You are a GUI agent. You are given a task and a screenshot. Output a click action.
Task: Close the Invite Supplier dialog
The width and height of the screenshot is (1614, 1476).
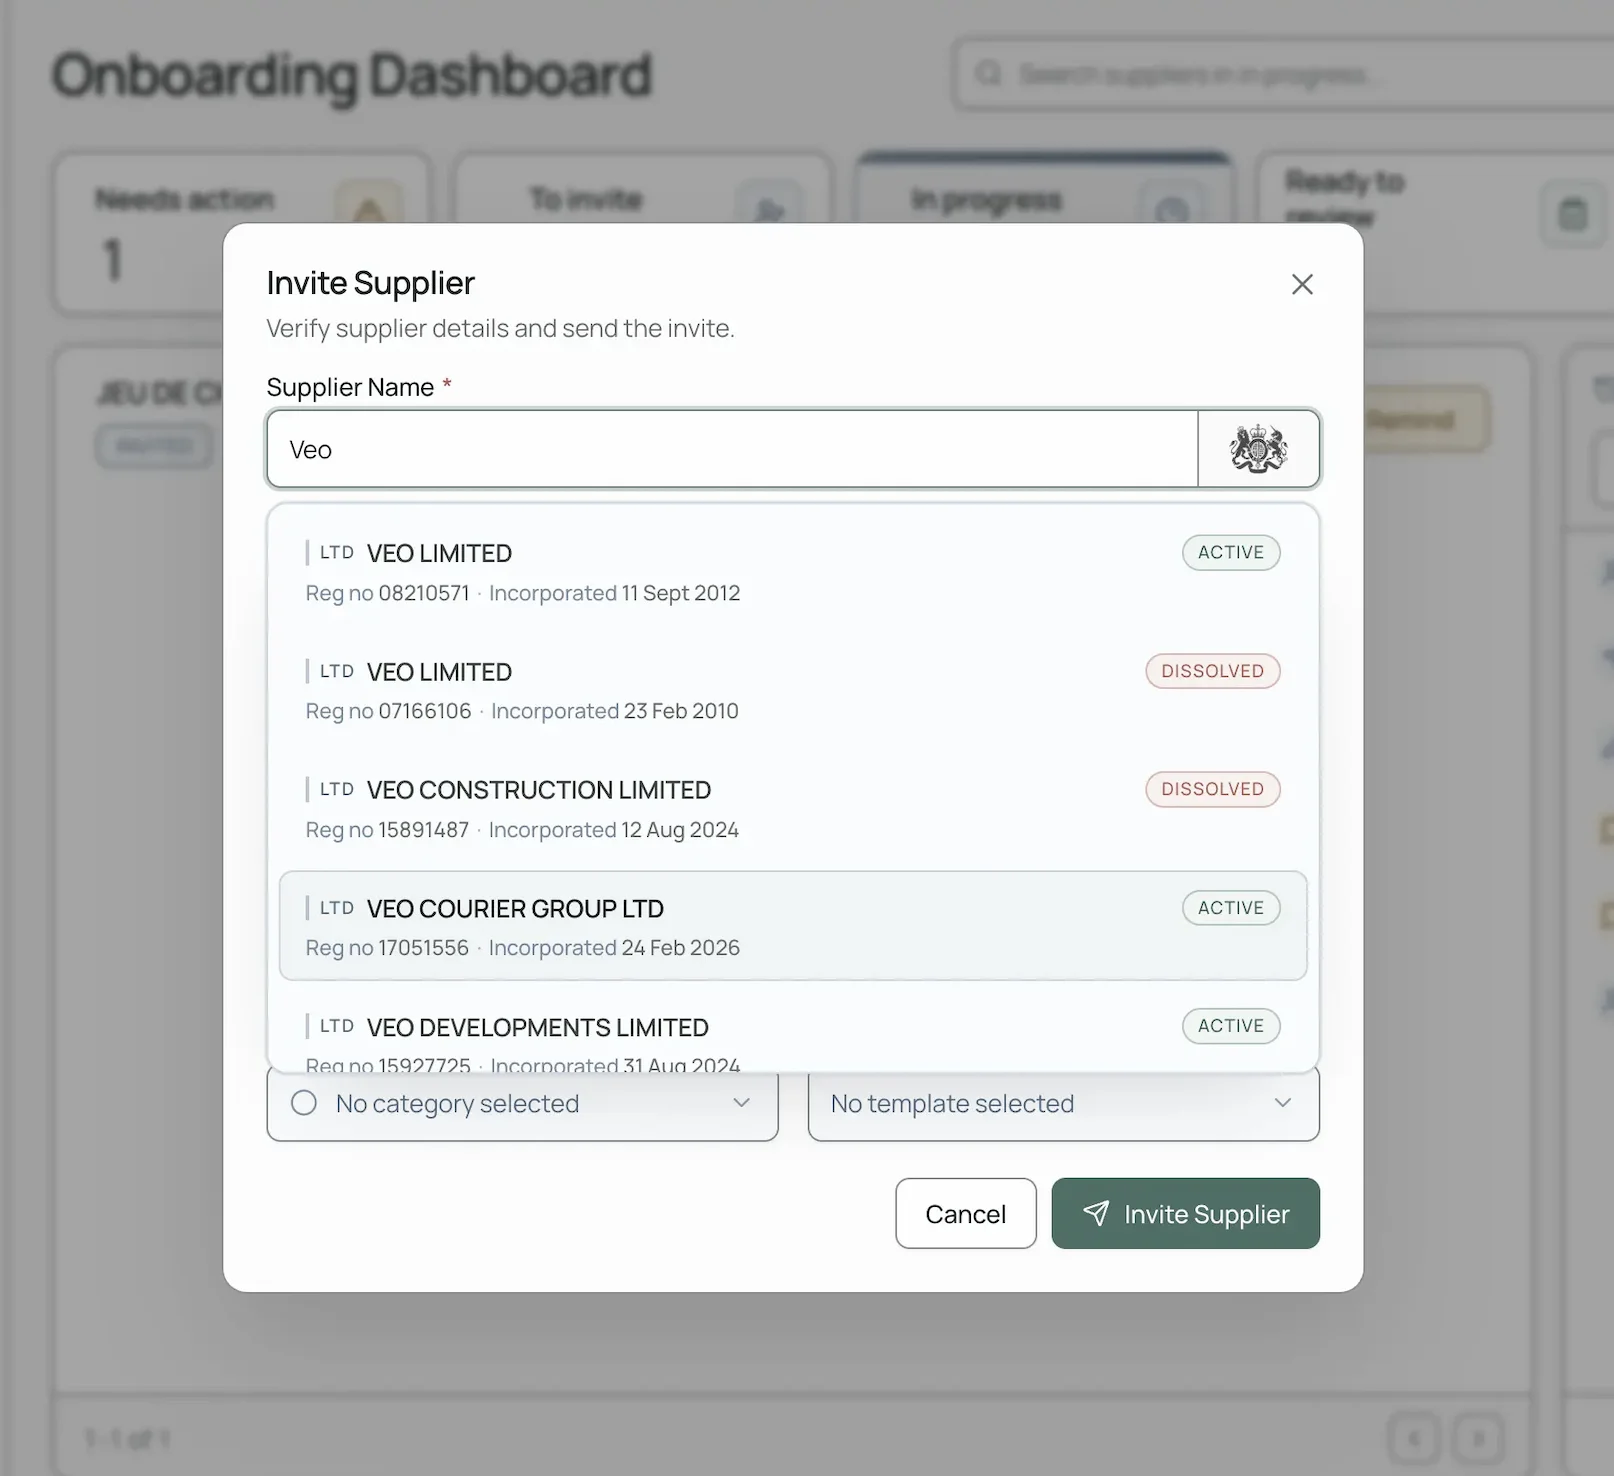pyautogui.click(x=1302, y=284)
